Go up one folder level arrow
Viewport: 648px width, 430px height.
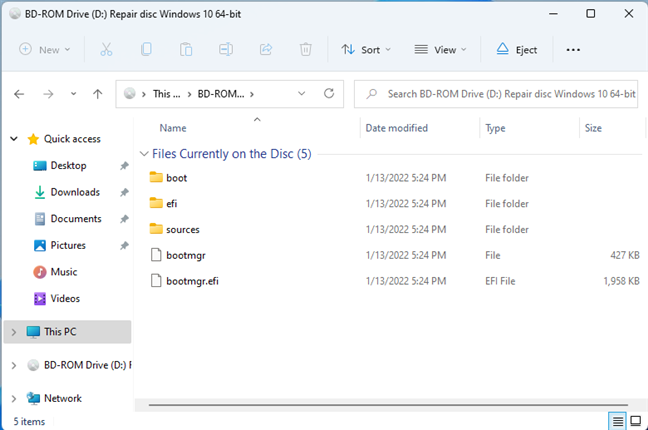click(97, 94)
